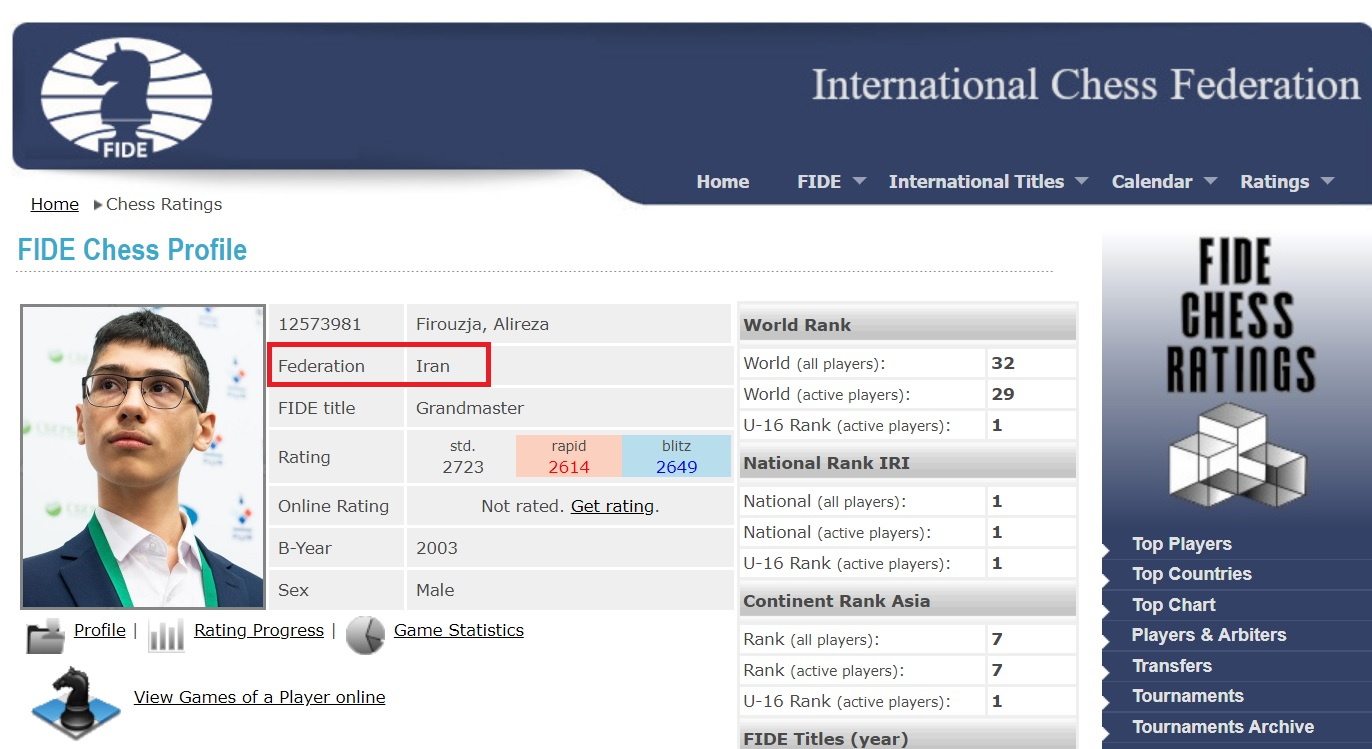Image resolution: width=1372 pixels, height=749 pixels.
Task: Expand the Ratings dropdown arrow
Action: 1327,181
